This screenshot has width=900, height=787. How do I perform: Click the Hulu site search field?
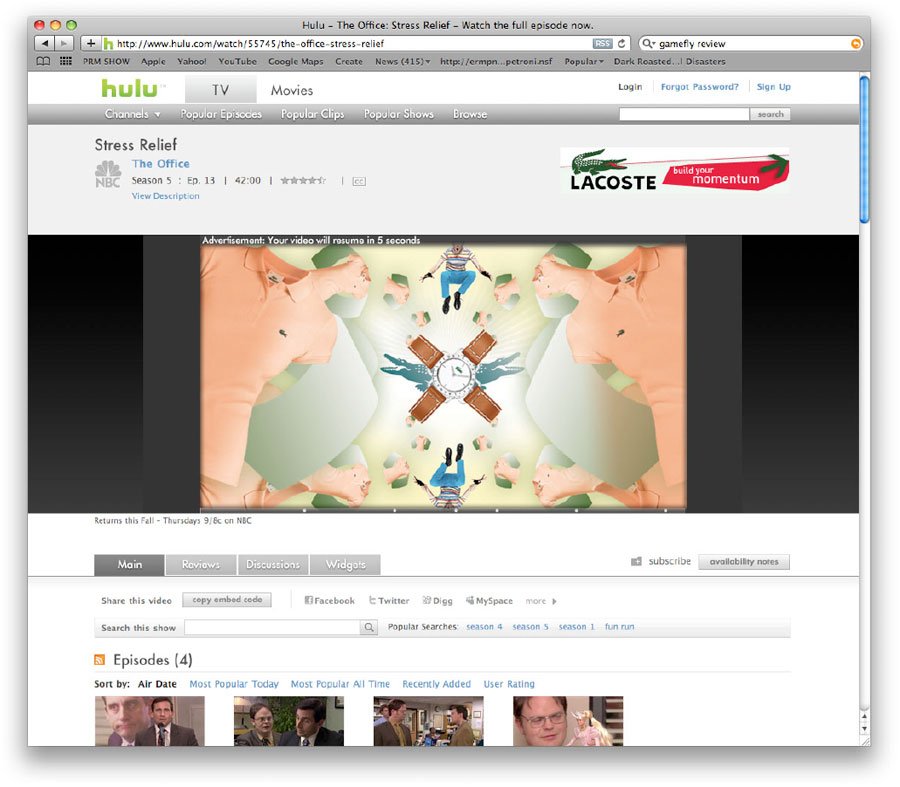(x=684, y=114)
